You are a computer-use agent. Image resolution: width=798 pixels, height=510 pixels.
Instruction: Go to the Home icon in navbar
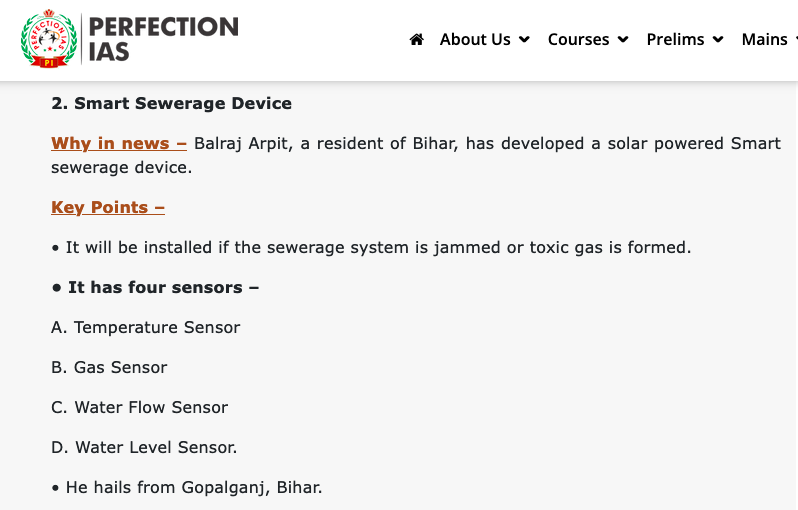[417, 39]
